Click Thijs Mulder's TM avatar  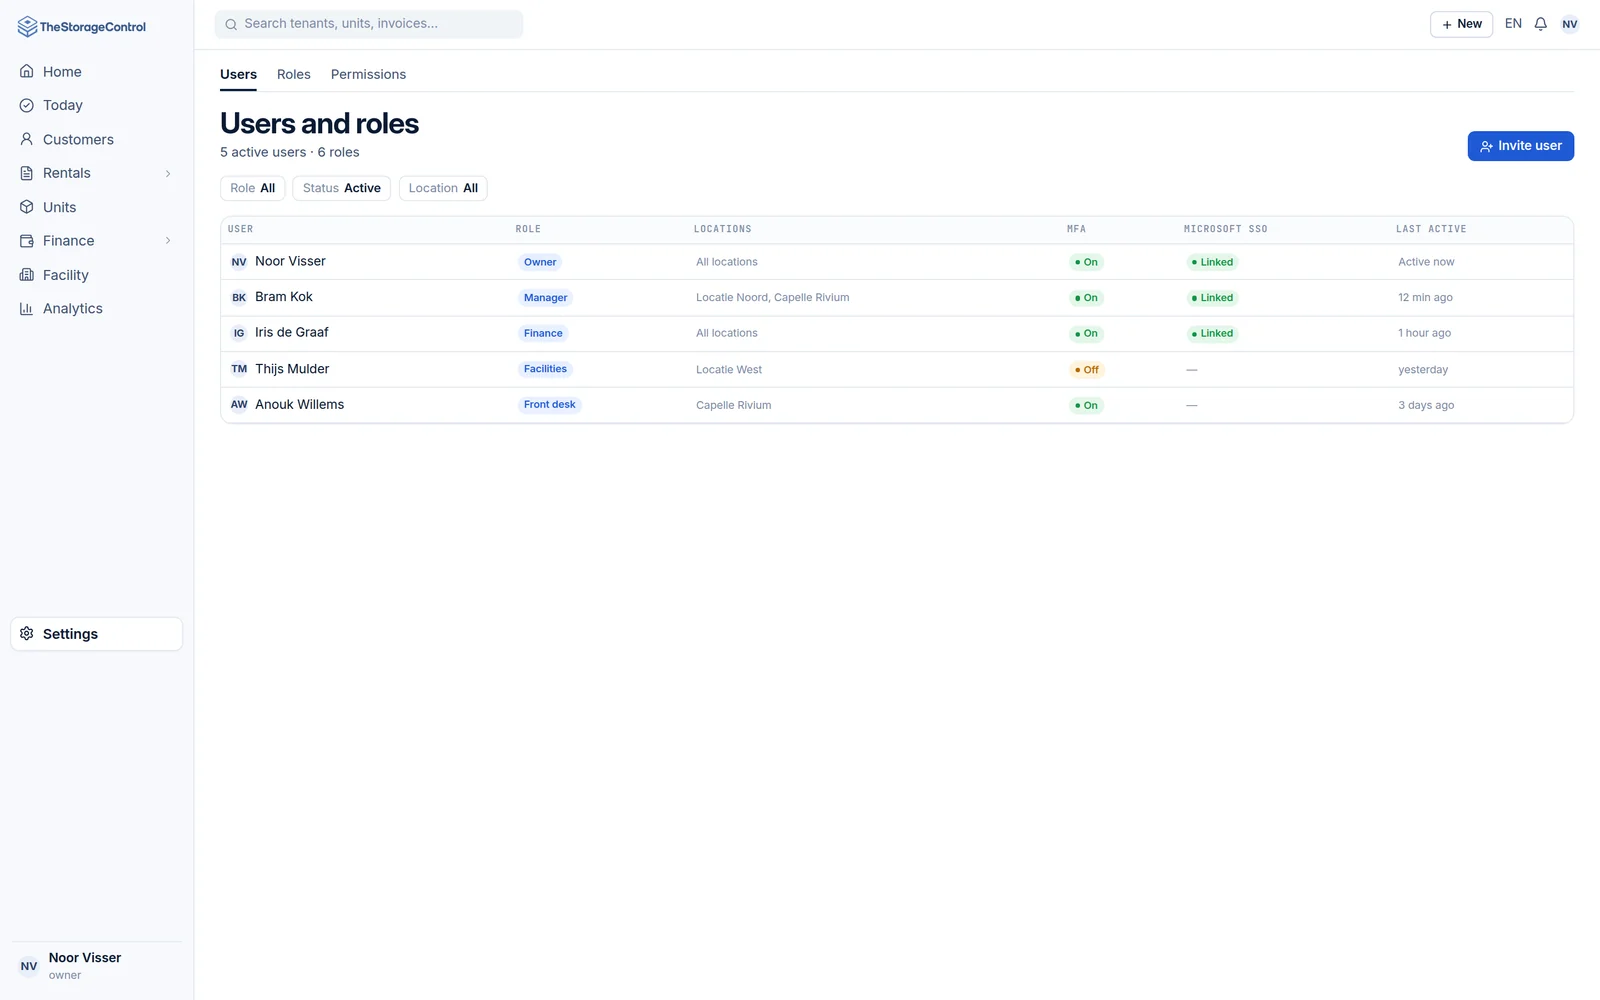[x=239, y=369]
